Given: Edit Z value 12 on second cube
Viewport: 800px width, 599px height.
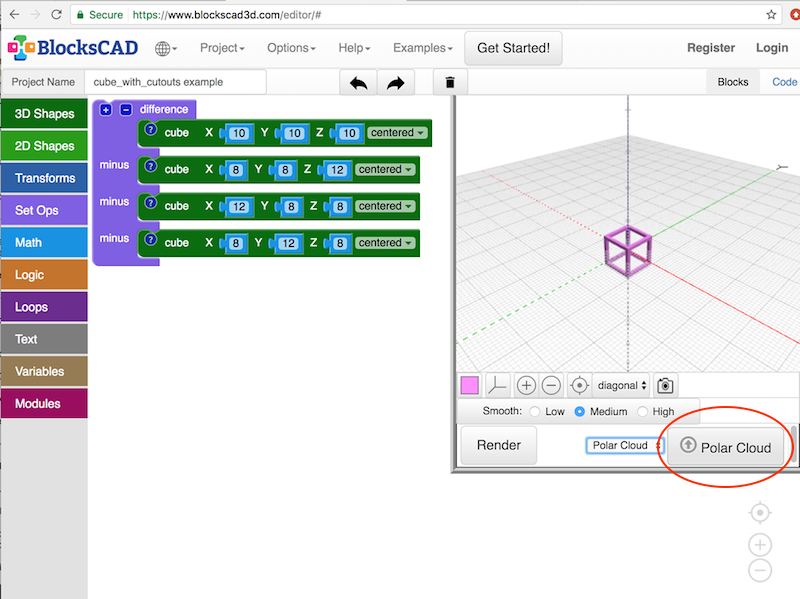Looking at the screenshot, I should (337, 170).
